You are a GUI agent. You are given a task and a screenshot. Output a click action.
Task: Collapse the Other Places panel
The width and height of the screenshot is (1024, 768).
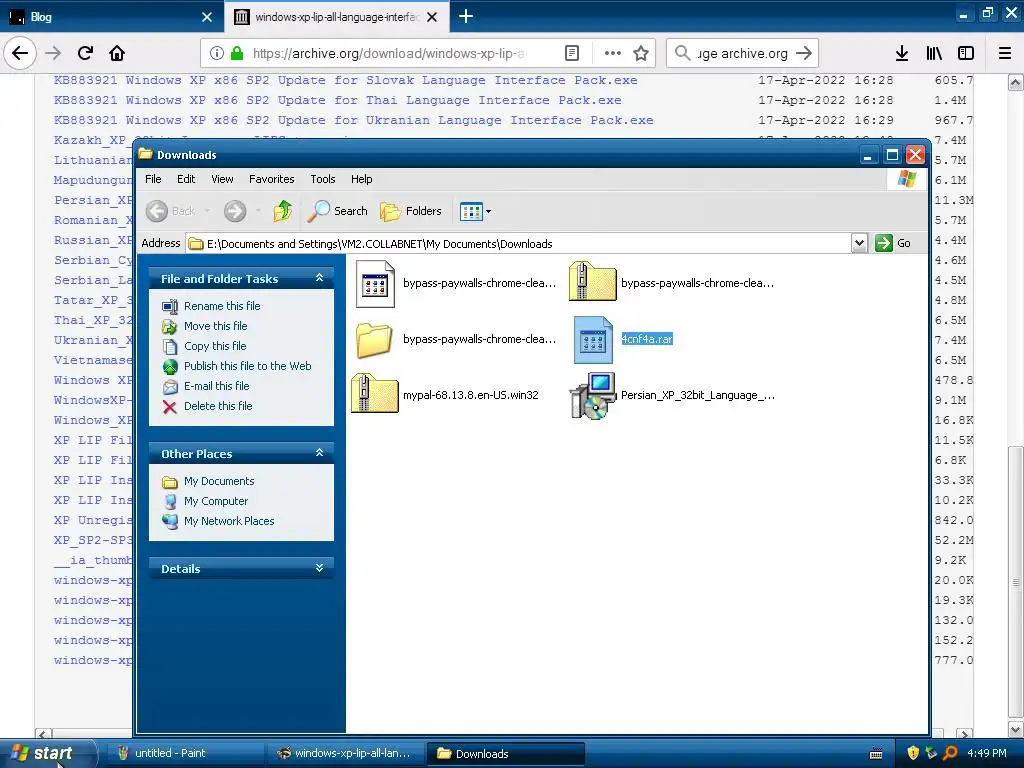tap(319, 453)
